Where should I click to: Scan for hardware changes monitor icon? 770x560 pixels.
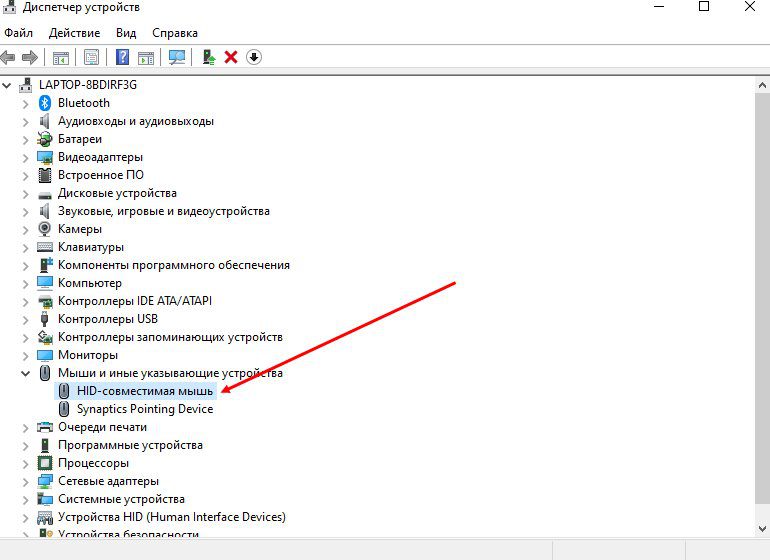click(x=177, y=57)
